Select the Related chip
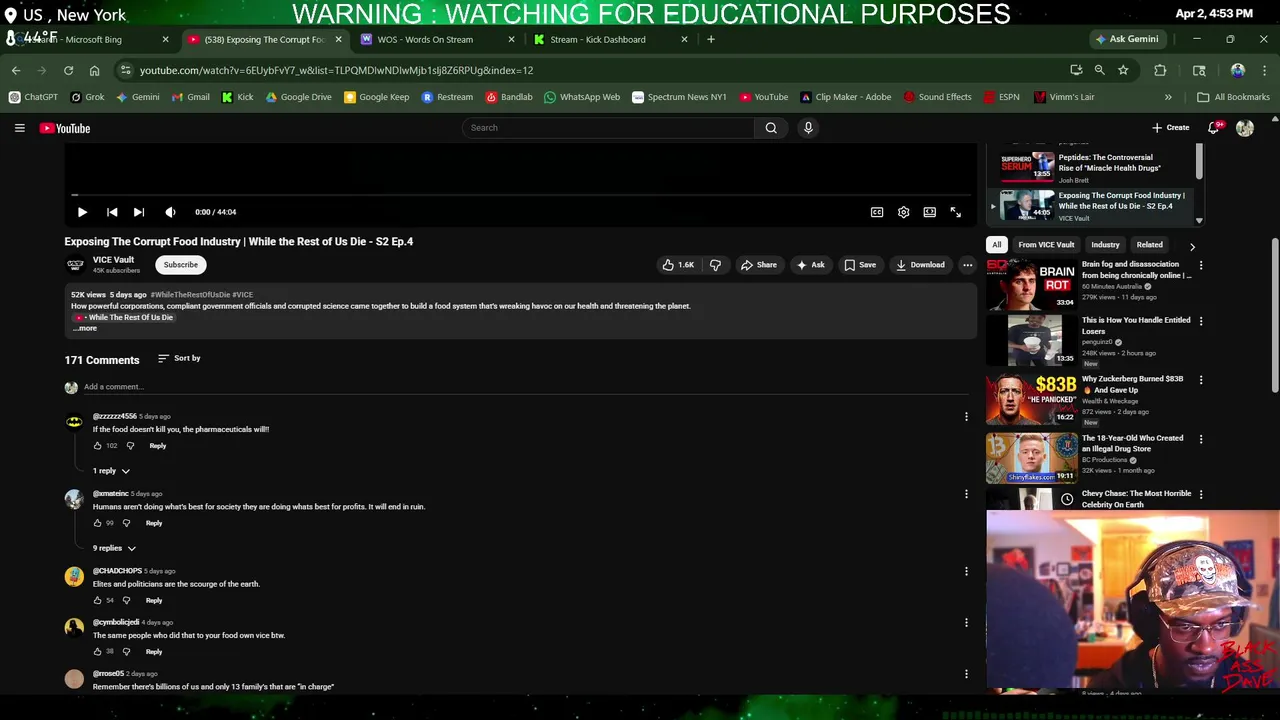This screenshot has width=1280, height=720. [1149, 245]
